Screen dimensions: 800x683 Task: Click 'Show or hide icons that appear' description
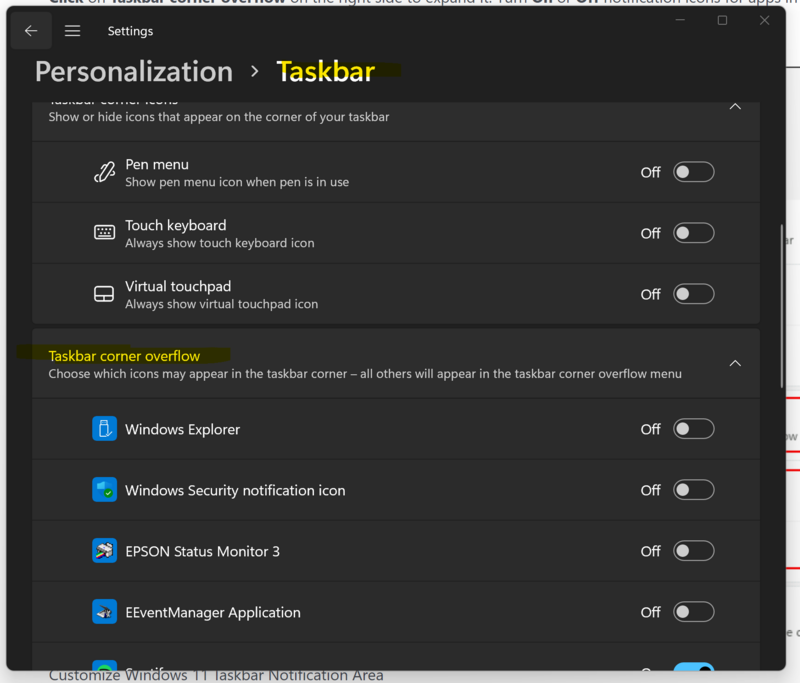point(219,117)
